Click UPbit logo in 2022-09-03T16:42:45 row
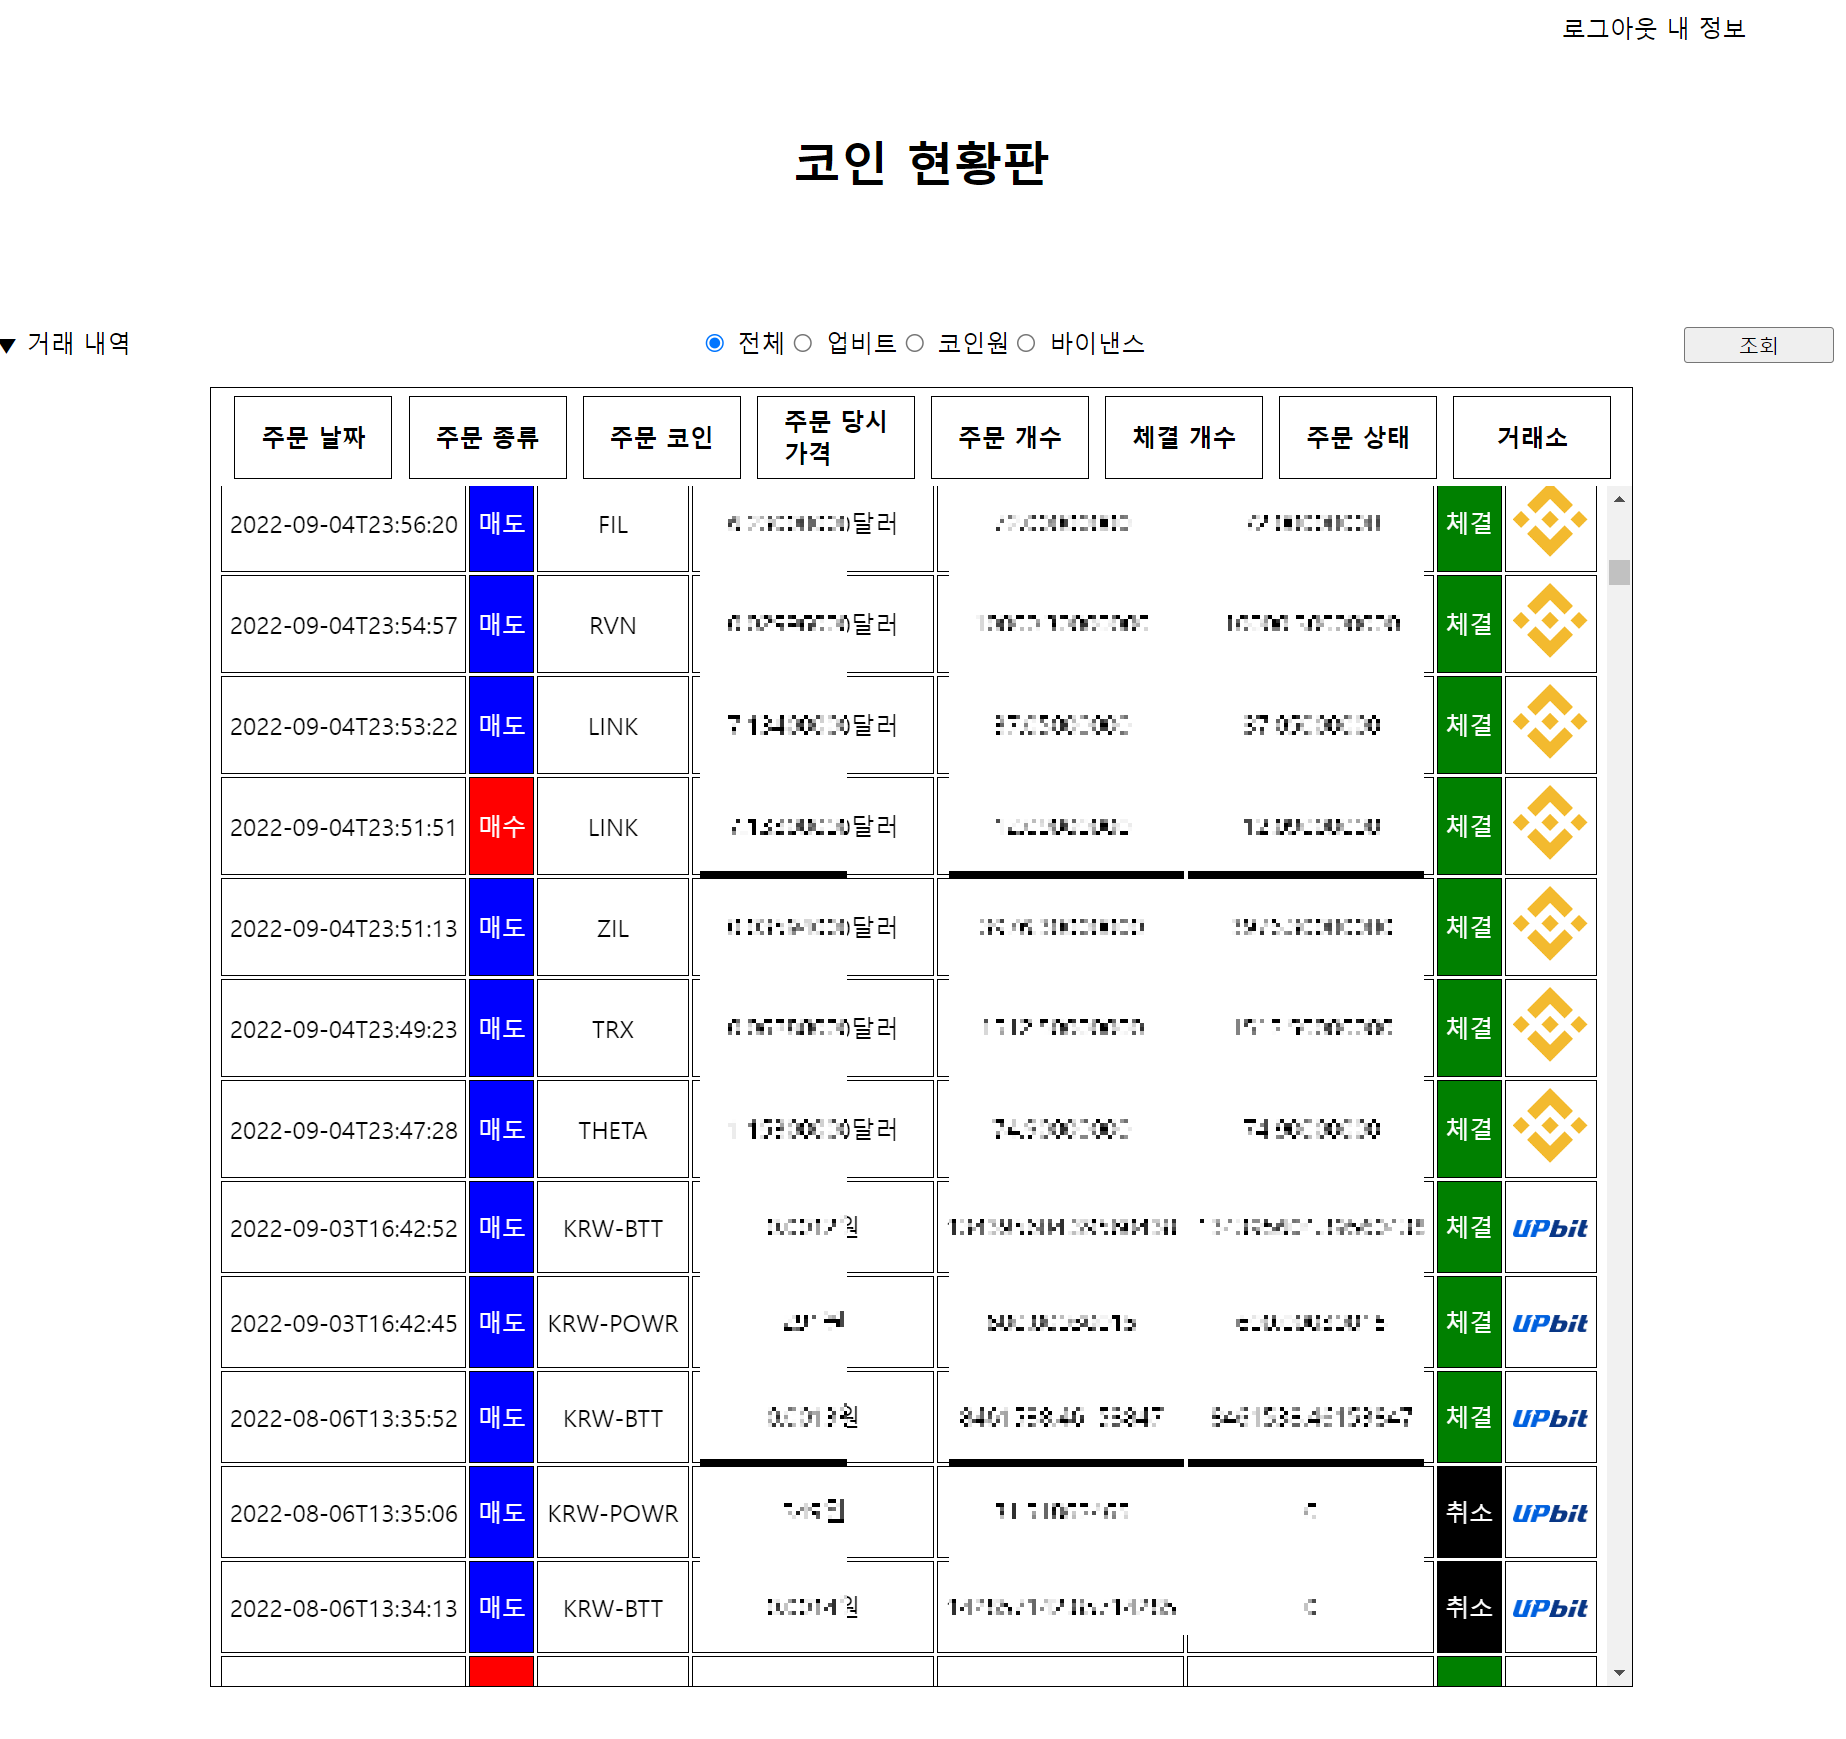The height and width of the screenshot is (1739, 1846). 1549,1323
